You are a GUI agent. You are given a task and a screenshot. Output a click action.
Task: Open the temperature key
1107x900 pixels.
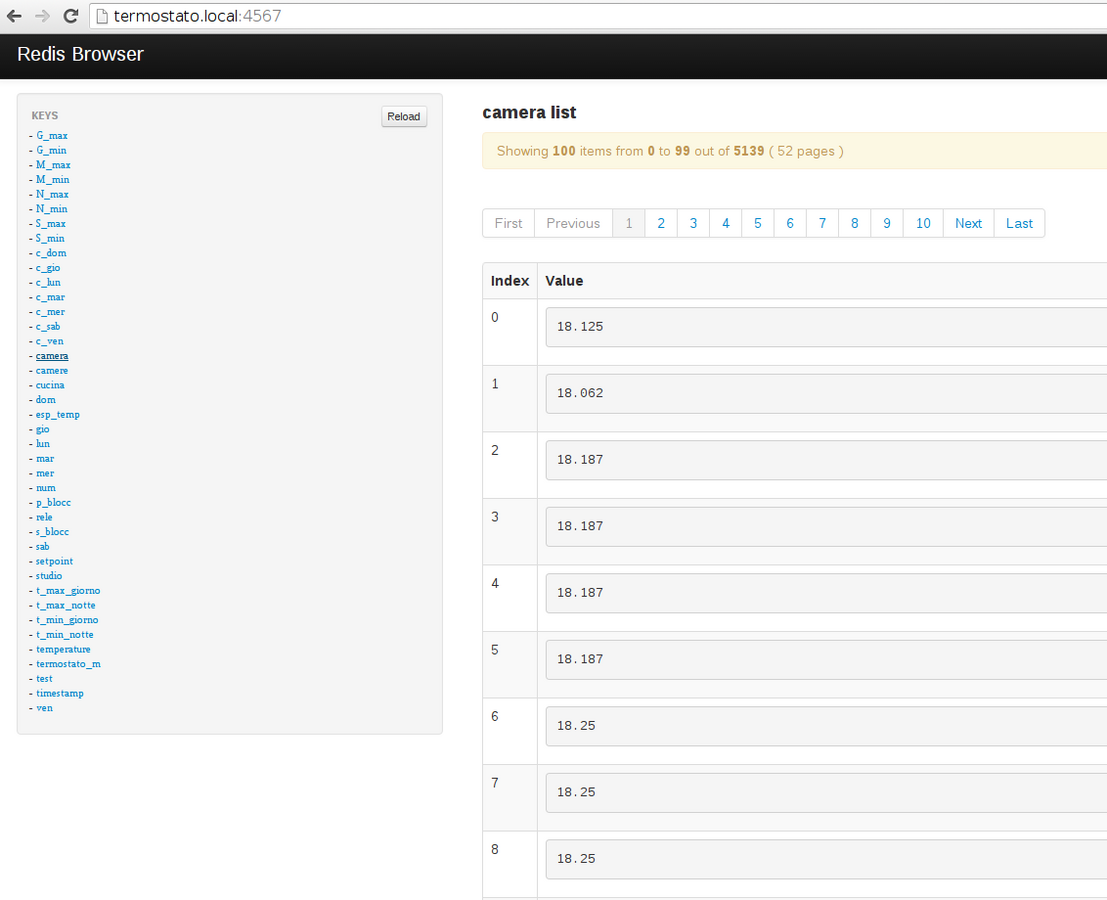point(63,649)
